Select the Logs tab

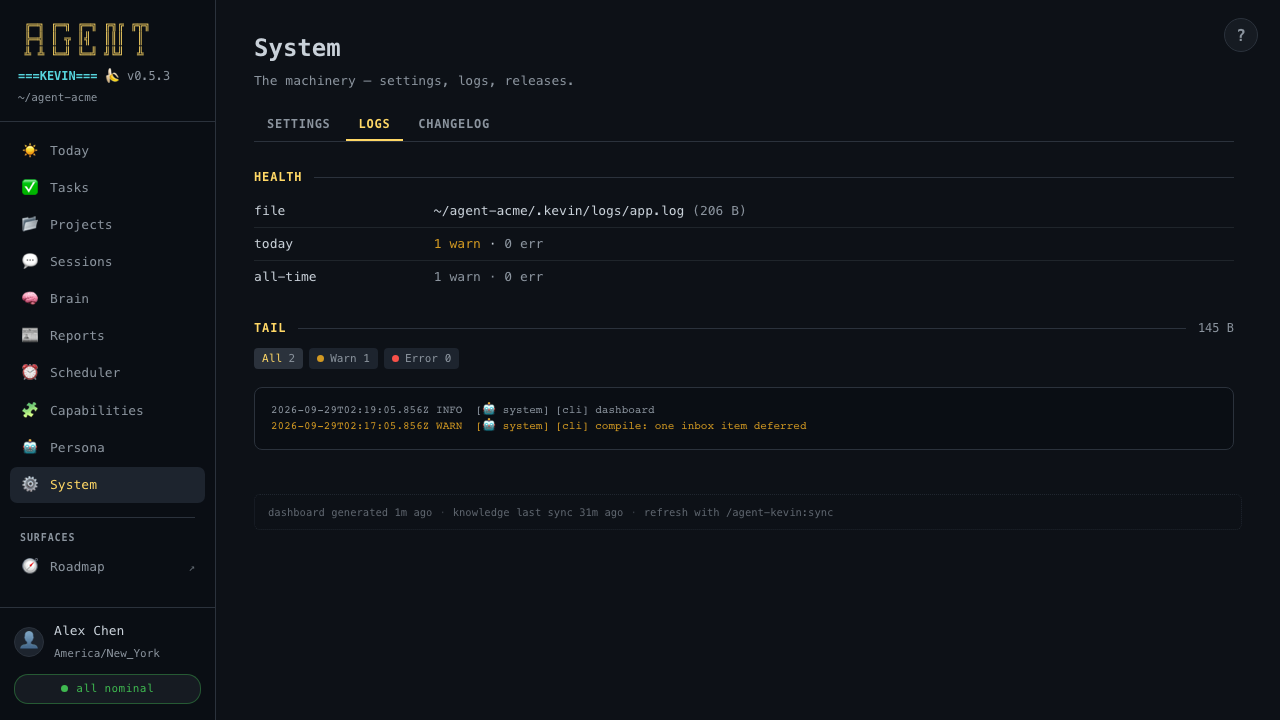374,124
